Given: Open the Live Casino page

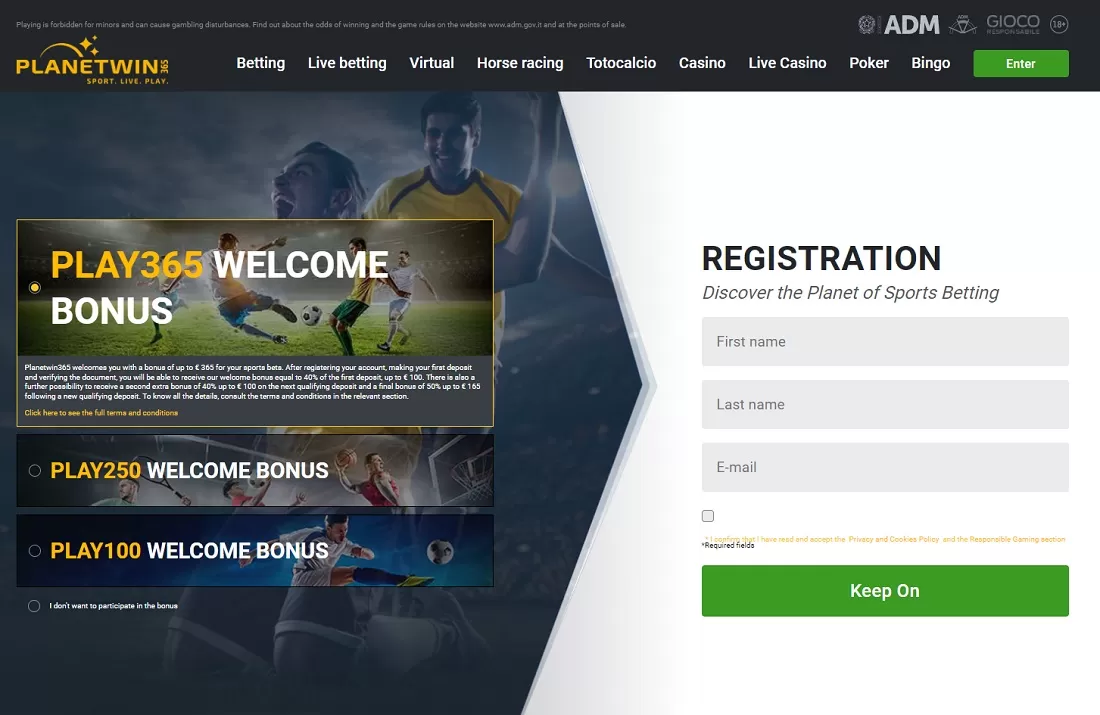Looking at the screenshot, I should coord(787,63).
